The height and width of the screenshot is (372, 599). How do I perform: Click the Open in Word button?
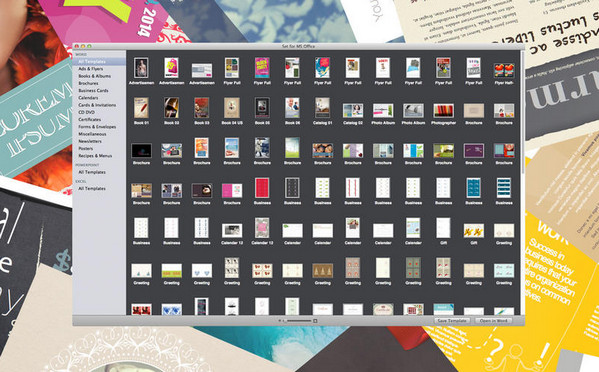coord(493,321)
